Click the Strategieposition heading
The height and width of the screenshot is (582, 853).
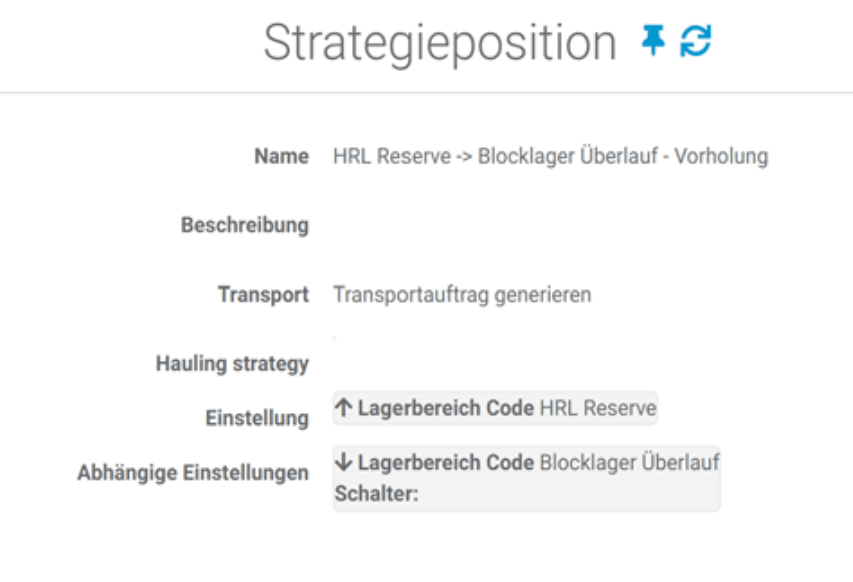pyautogui.click(x=440, y=43)
